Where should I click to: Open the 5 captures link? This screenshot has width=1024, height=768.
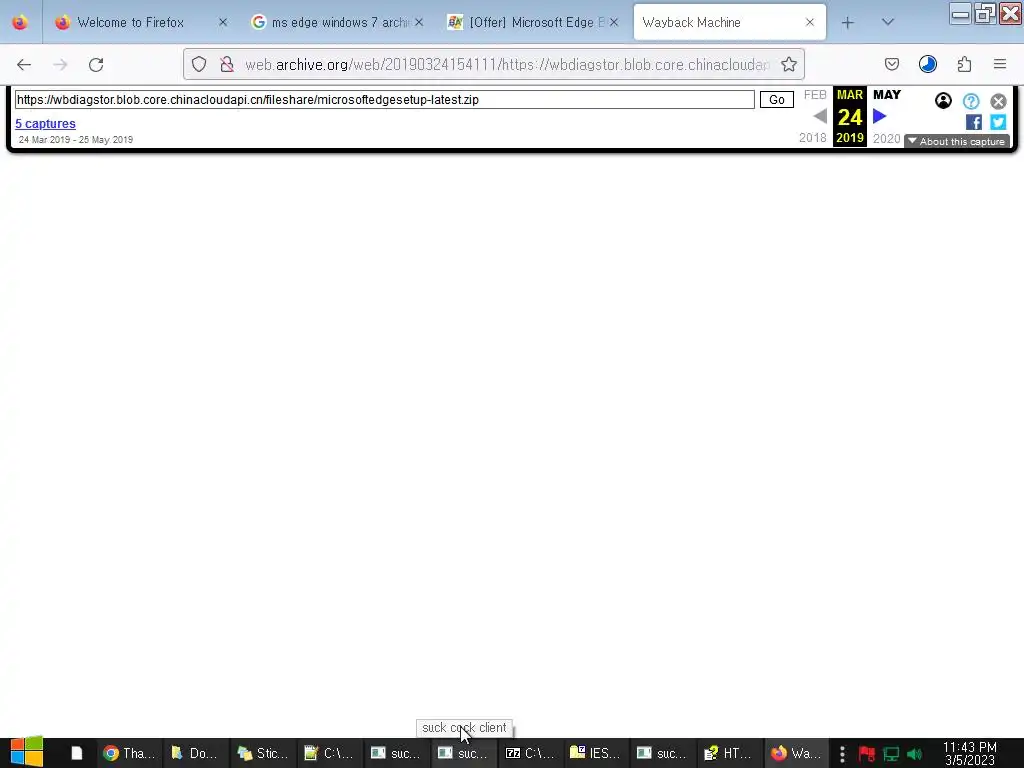[x=45, y=123]
